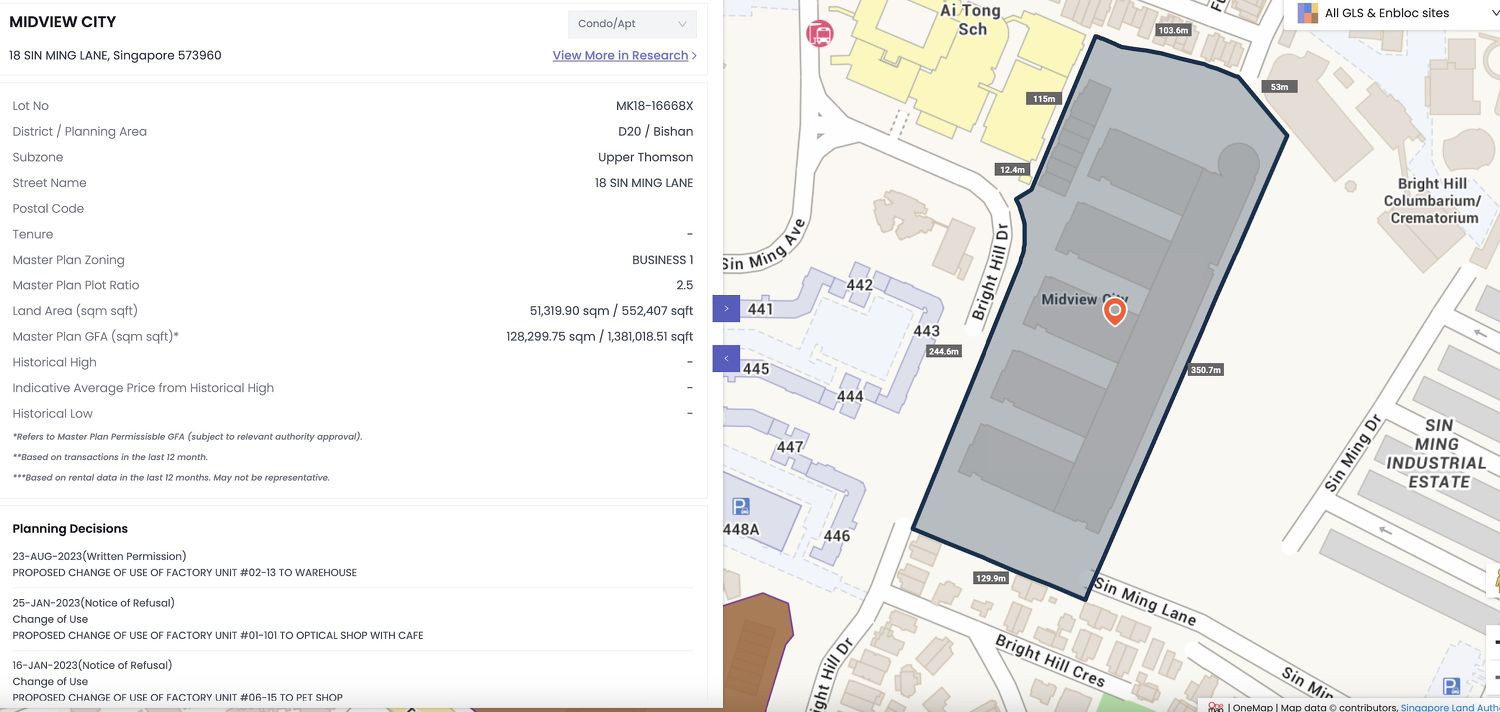Expand the side panel with the right arrow
The image size is (1500, 712).
(725, 308)
